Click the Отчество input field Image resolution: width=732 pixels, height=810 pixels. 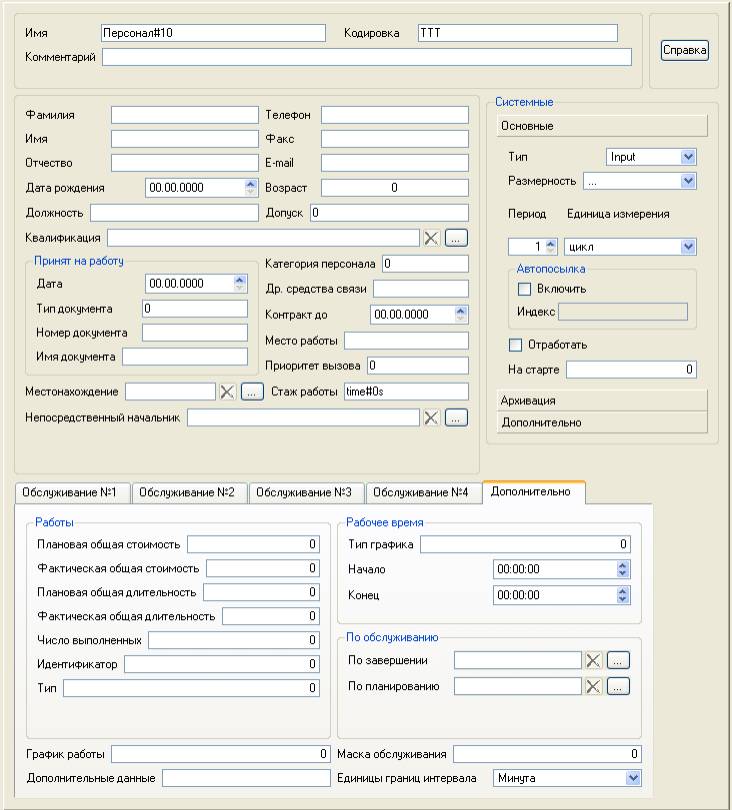coord(185,163)
